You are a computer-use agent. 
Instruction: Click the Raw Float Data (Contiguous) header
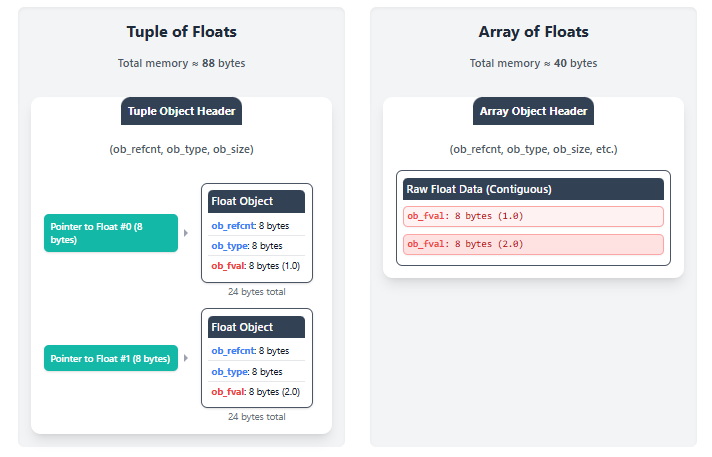pos(533,189)
